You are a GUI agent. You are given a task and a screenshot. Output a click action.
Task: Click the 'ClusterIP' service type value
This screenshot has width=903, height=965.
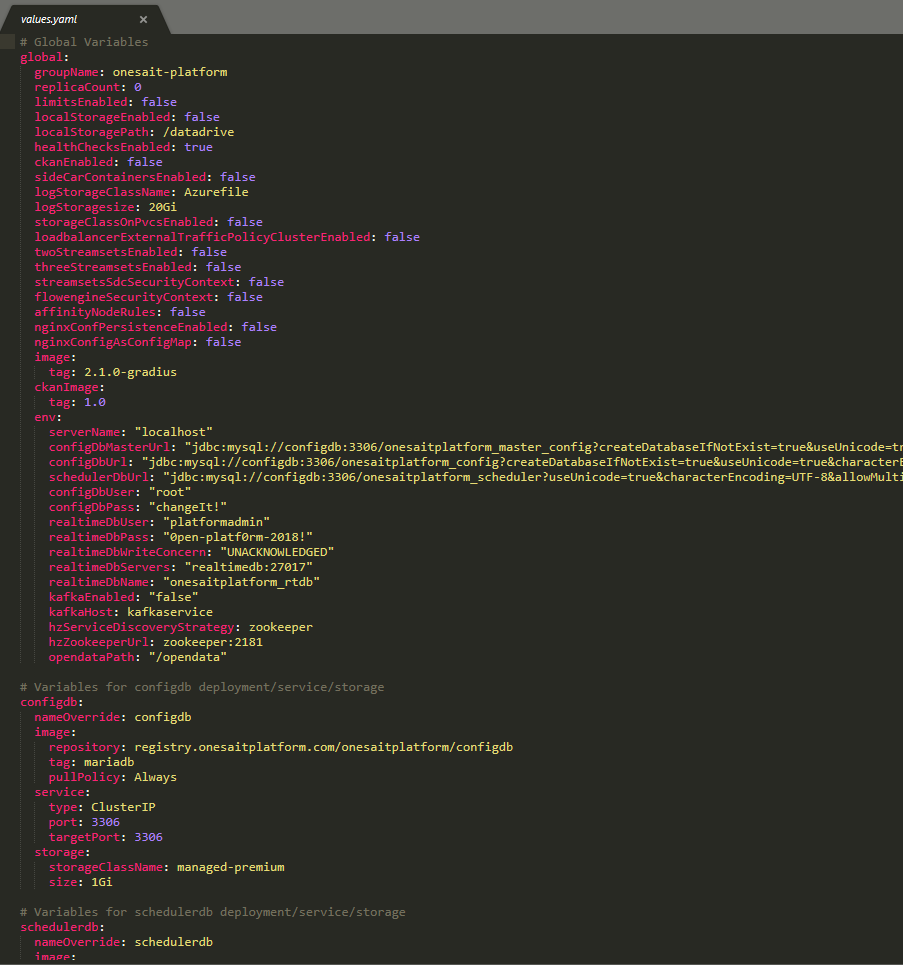coord(123,807)
